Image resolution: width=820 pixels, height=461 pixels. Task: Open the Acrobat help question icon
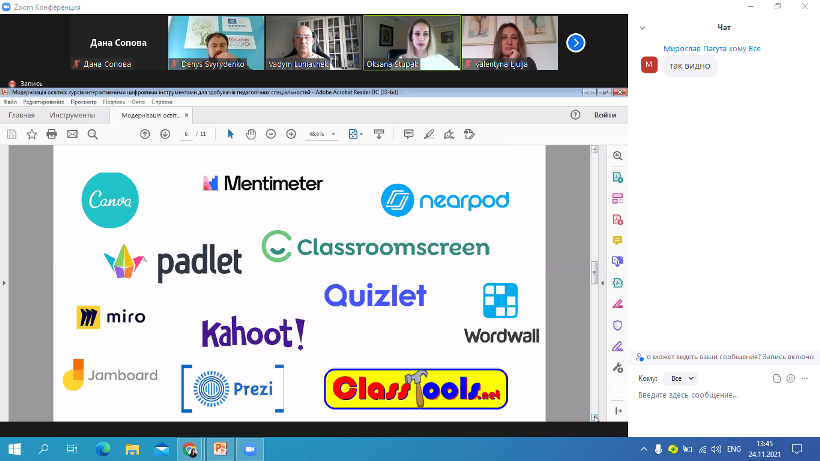point(575,115)
